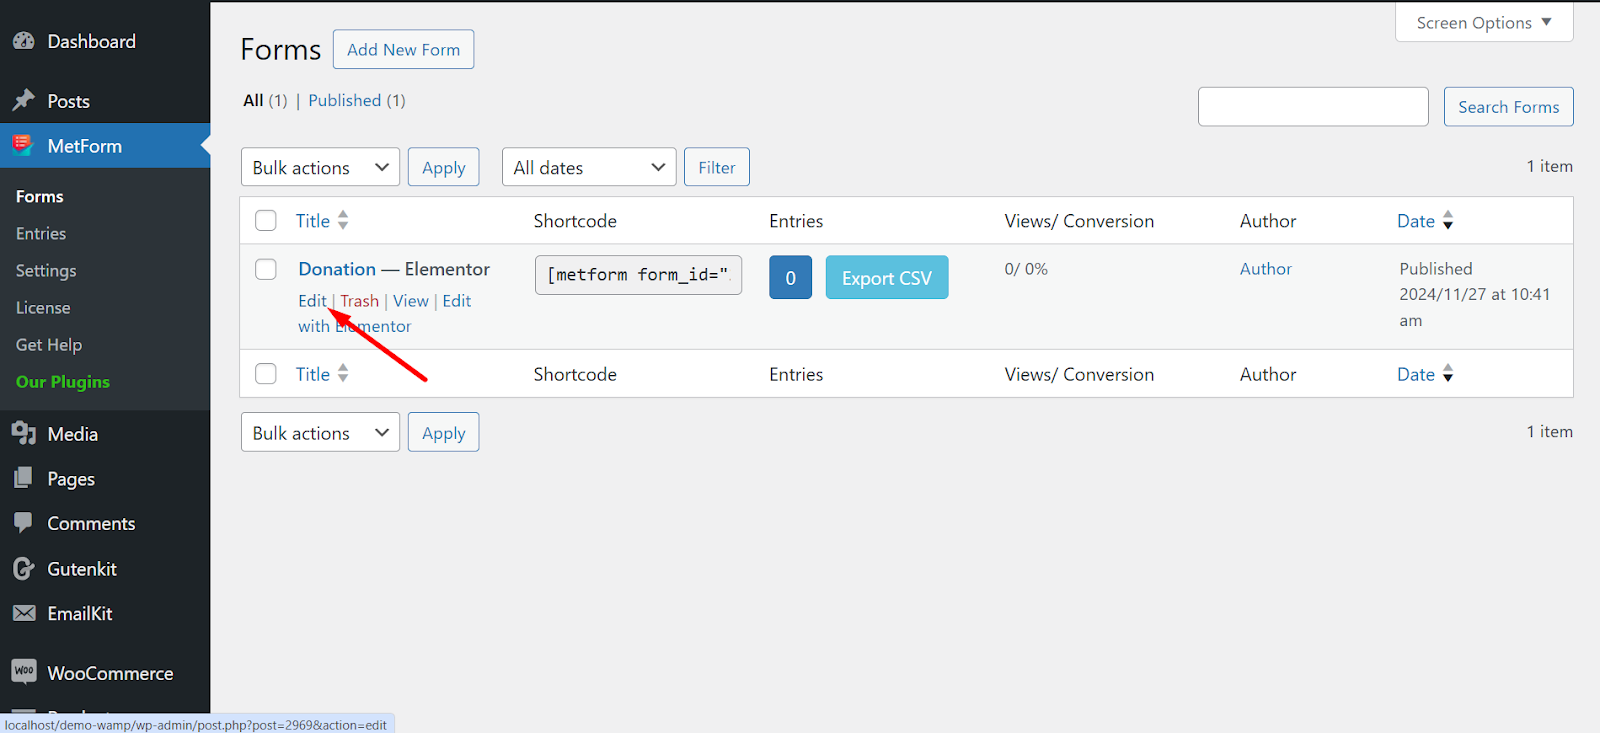Open the Donation form title link
The width and height of the screenshot is (1600, 733).
pos(337,269)
